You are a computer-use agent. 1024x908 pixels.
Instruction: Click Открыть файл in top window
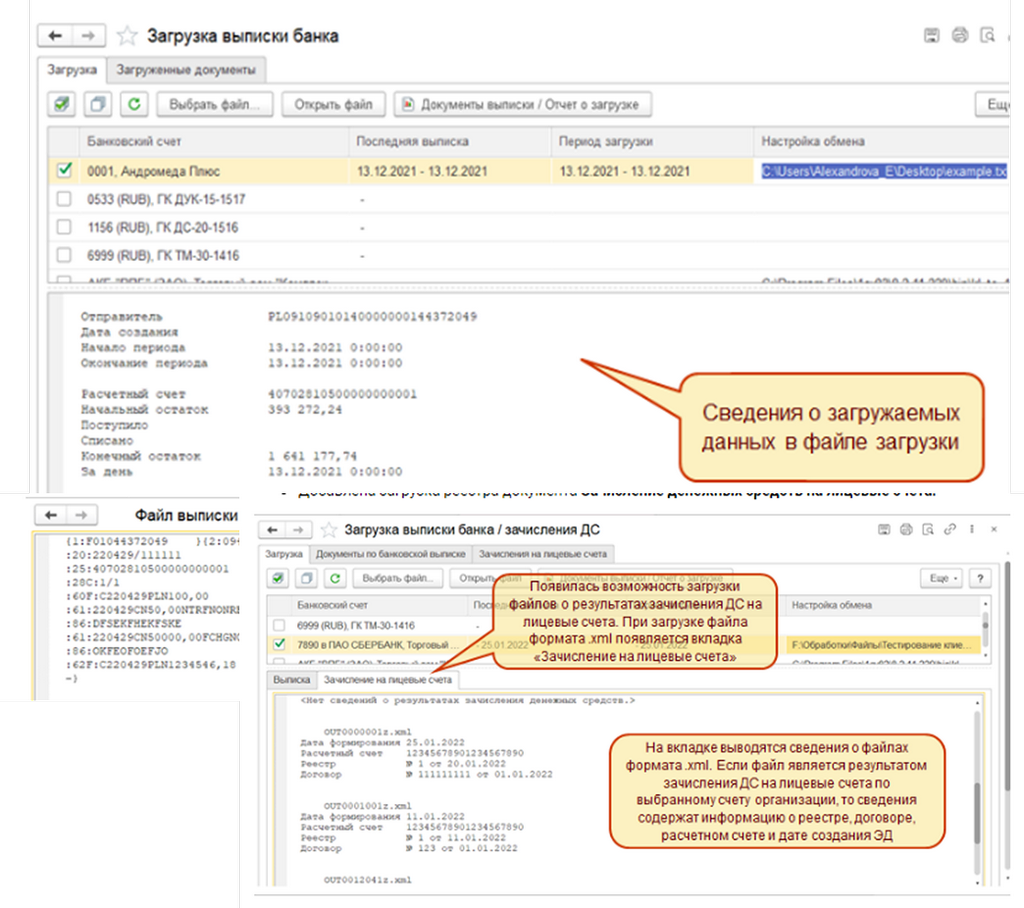[x=333, y=105]
